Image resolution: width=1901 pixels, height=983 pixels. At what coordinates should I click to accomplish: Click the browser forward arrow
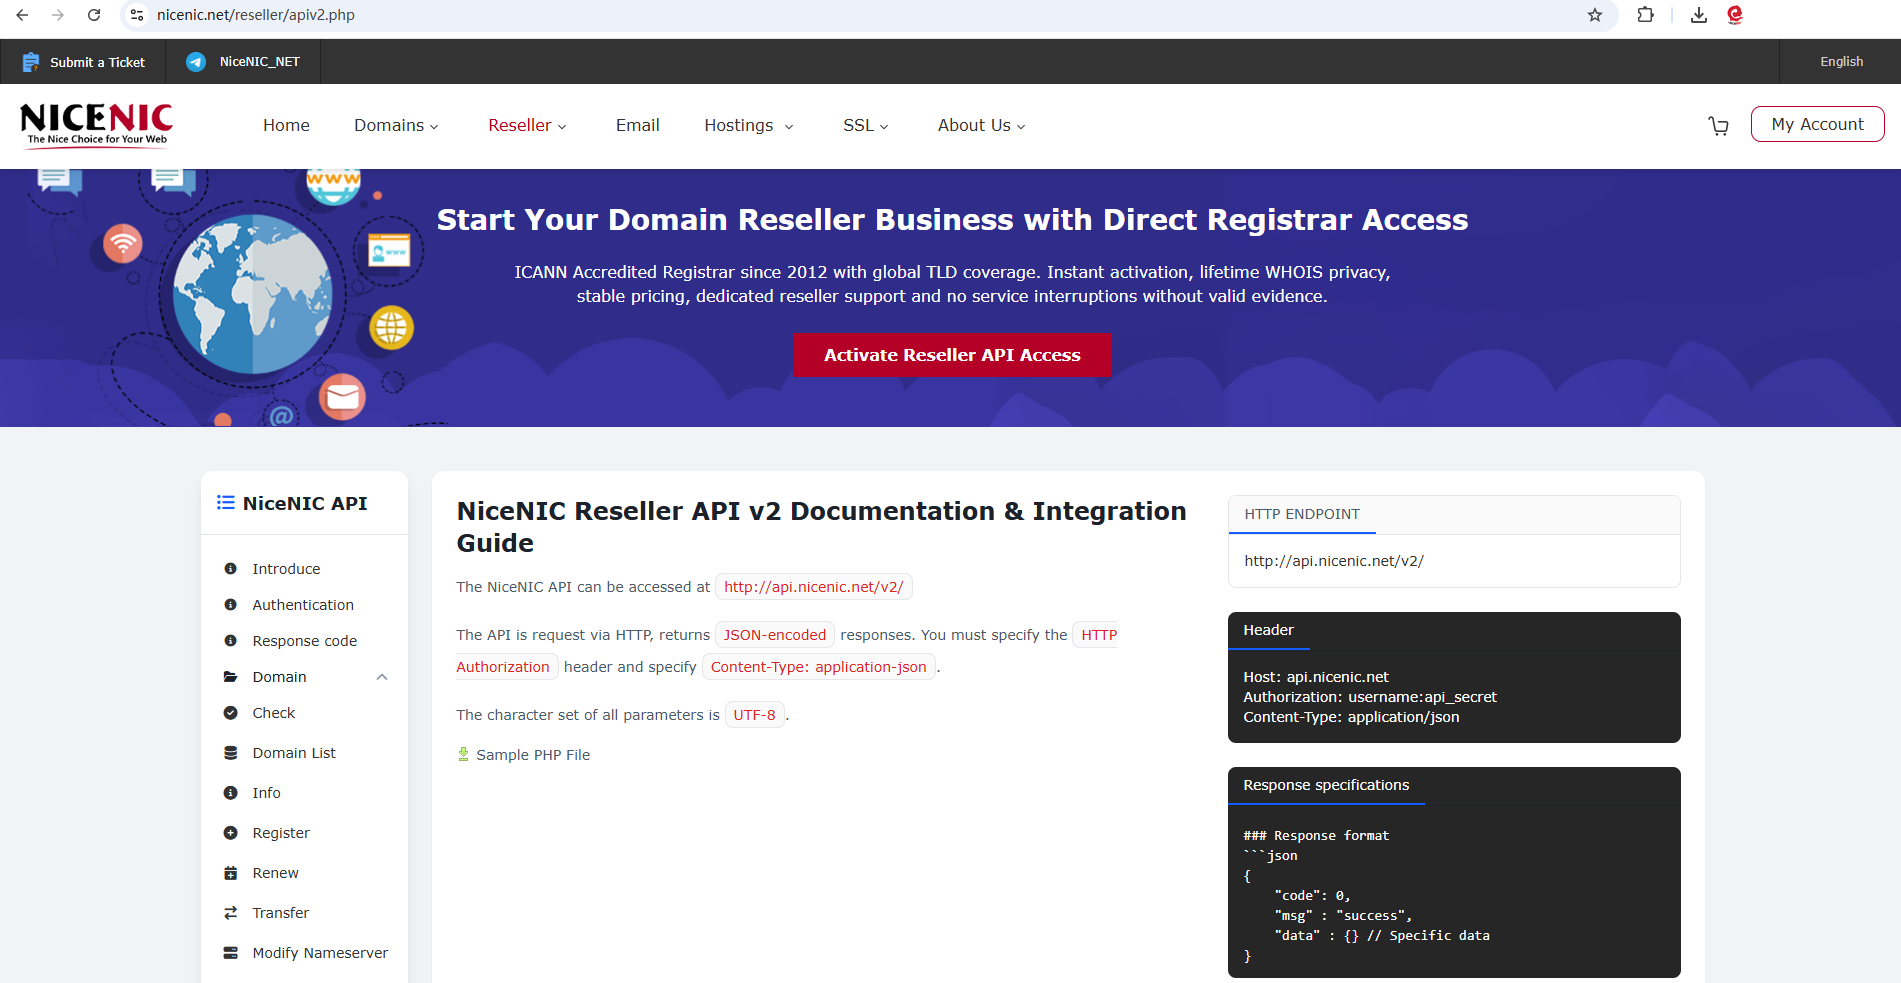58,15
